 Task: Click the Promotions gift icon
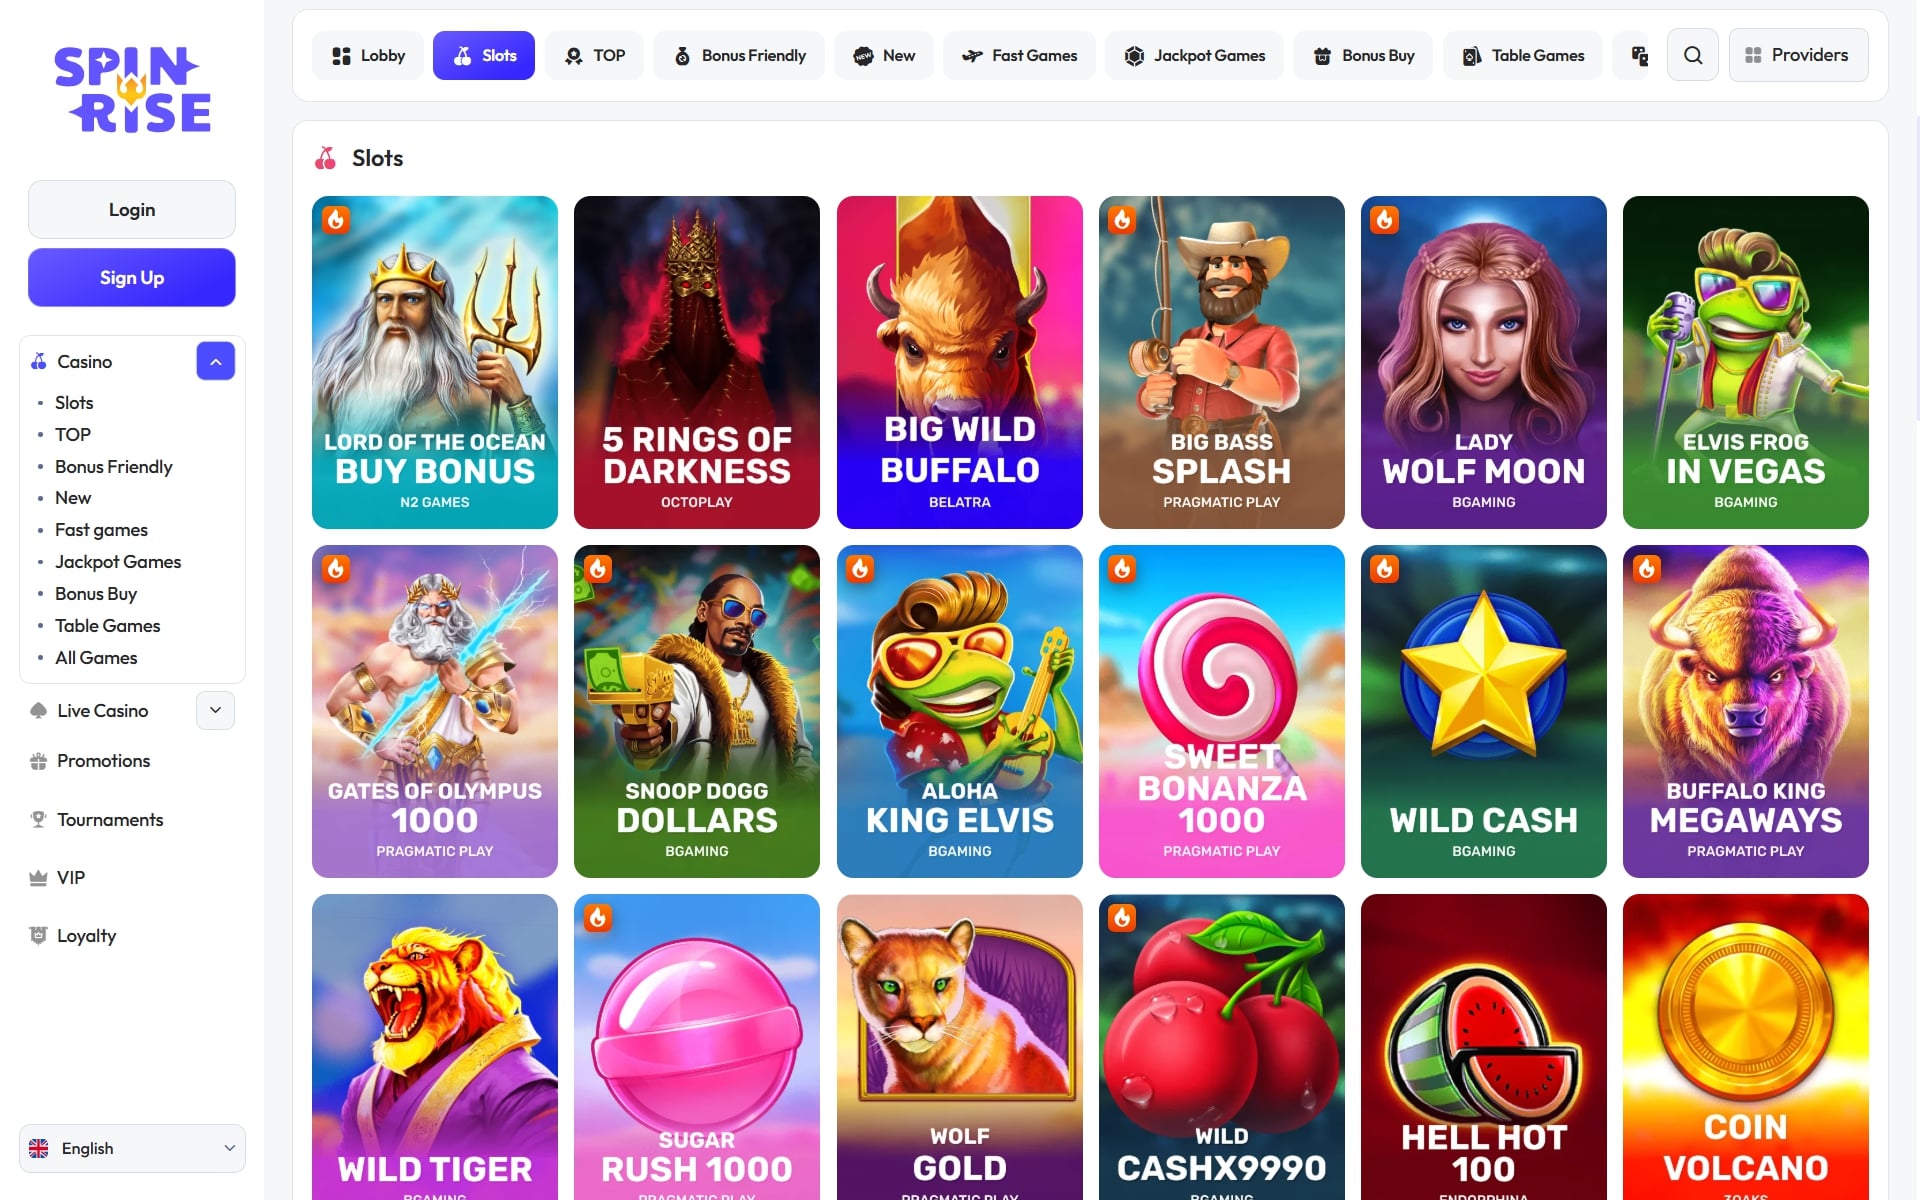(x=38, y=761)
